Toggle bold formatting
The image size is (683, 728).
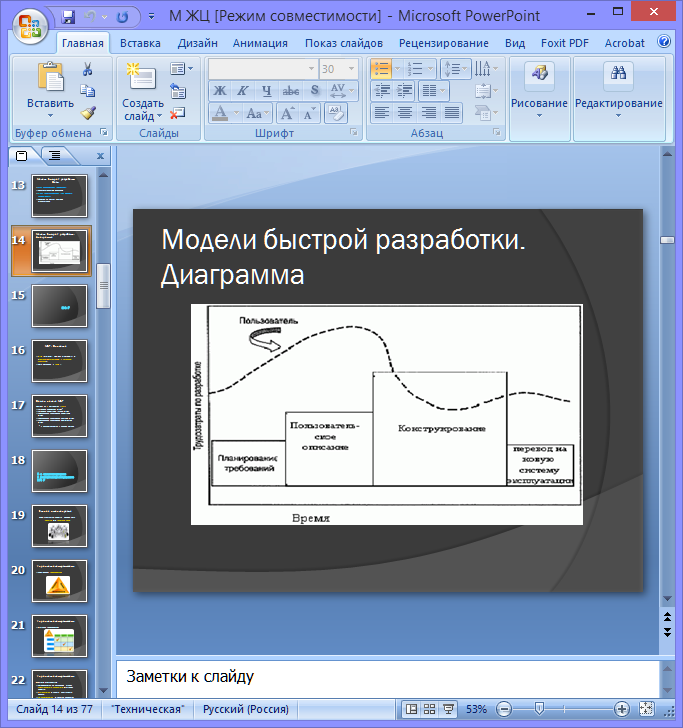point(221,91)
